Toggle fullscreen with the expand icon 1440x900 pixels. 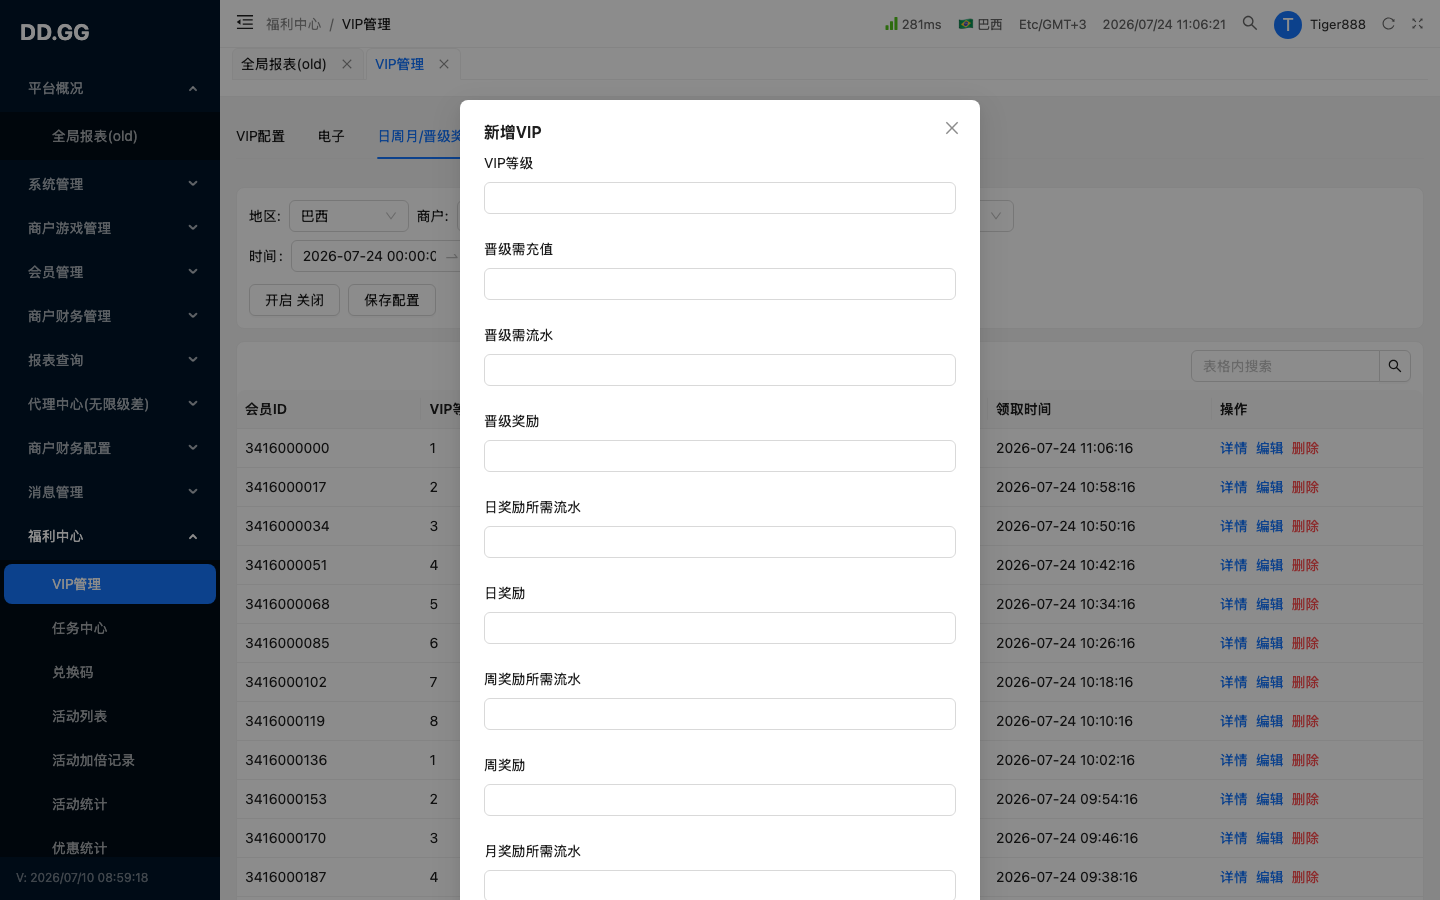(1417, 24)
